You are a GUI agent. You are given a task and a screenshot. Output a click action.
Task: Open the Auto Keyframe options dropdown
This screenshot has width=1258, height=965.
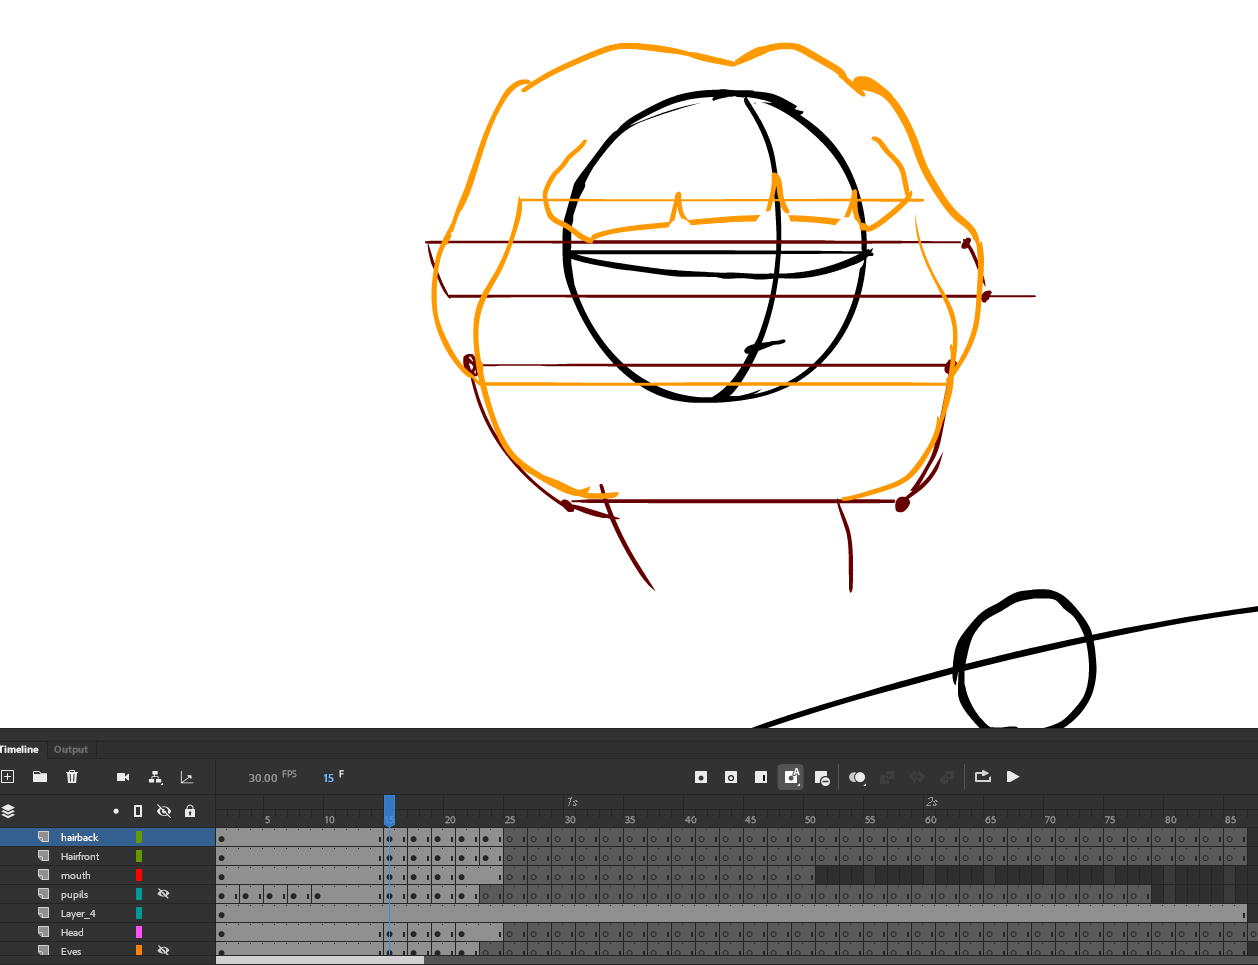799,785
